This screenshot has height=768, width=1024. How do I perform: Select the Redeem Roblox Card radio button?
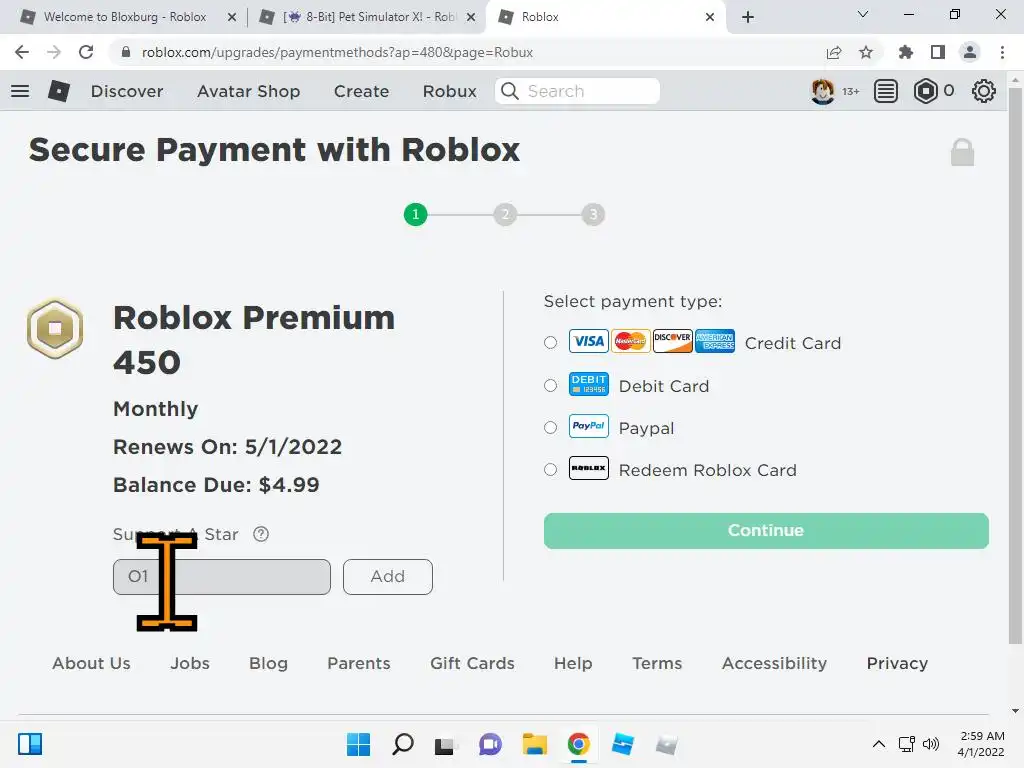pos(551,470)
